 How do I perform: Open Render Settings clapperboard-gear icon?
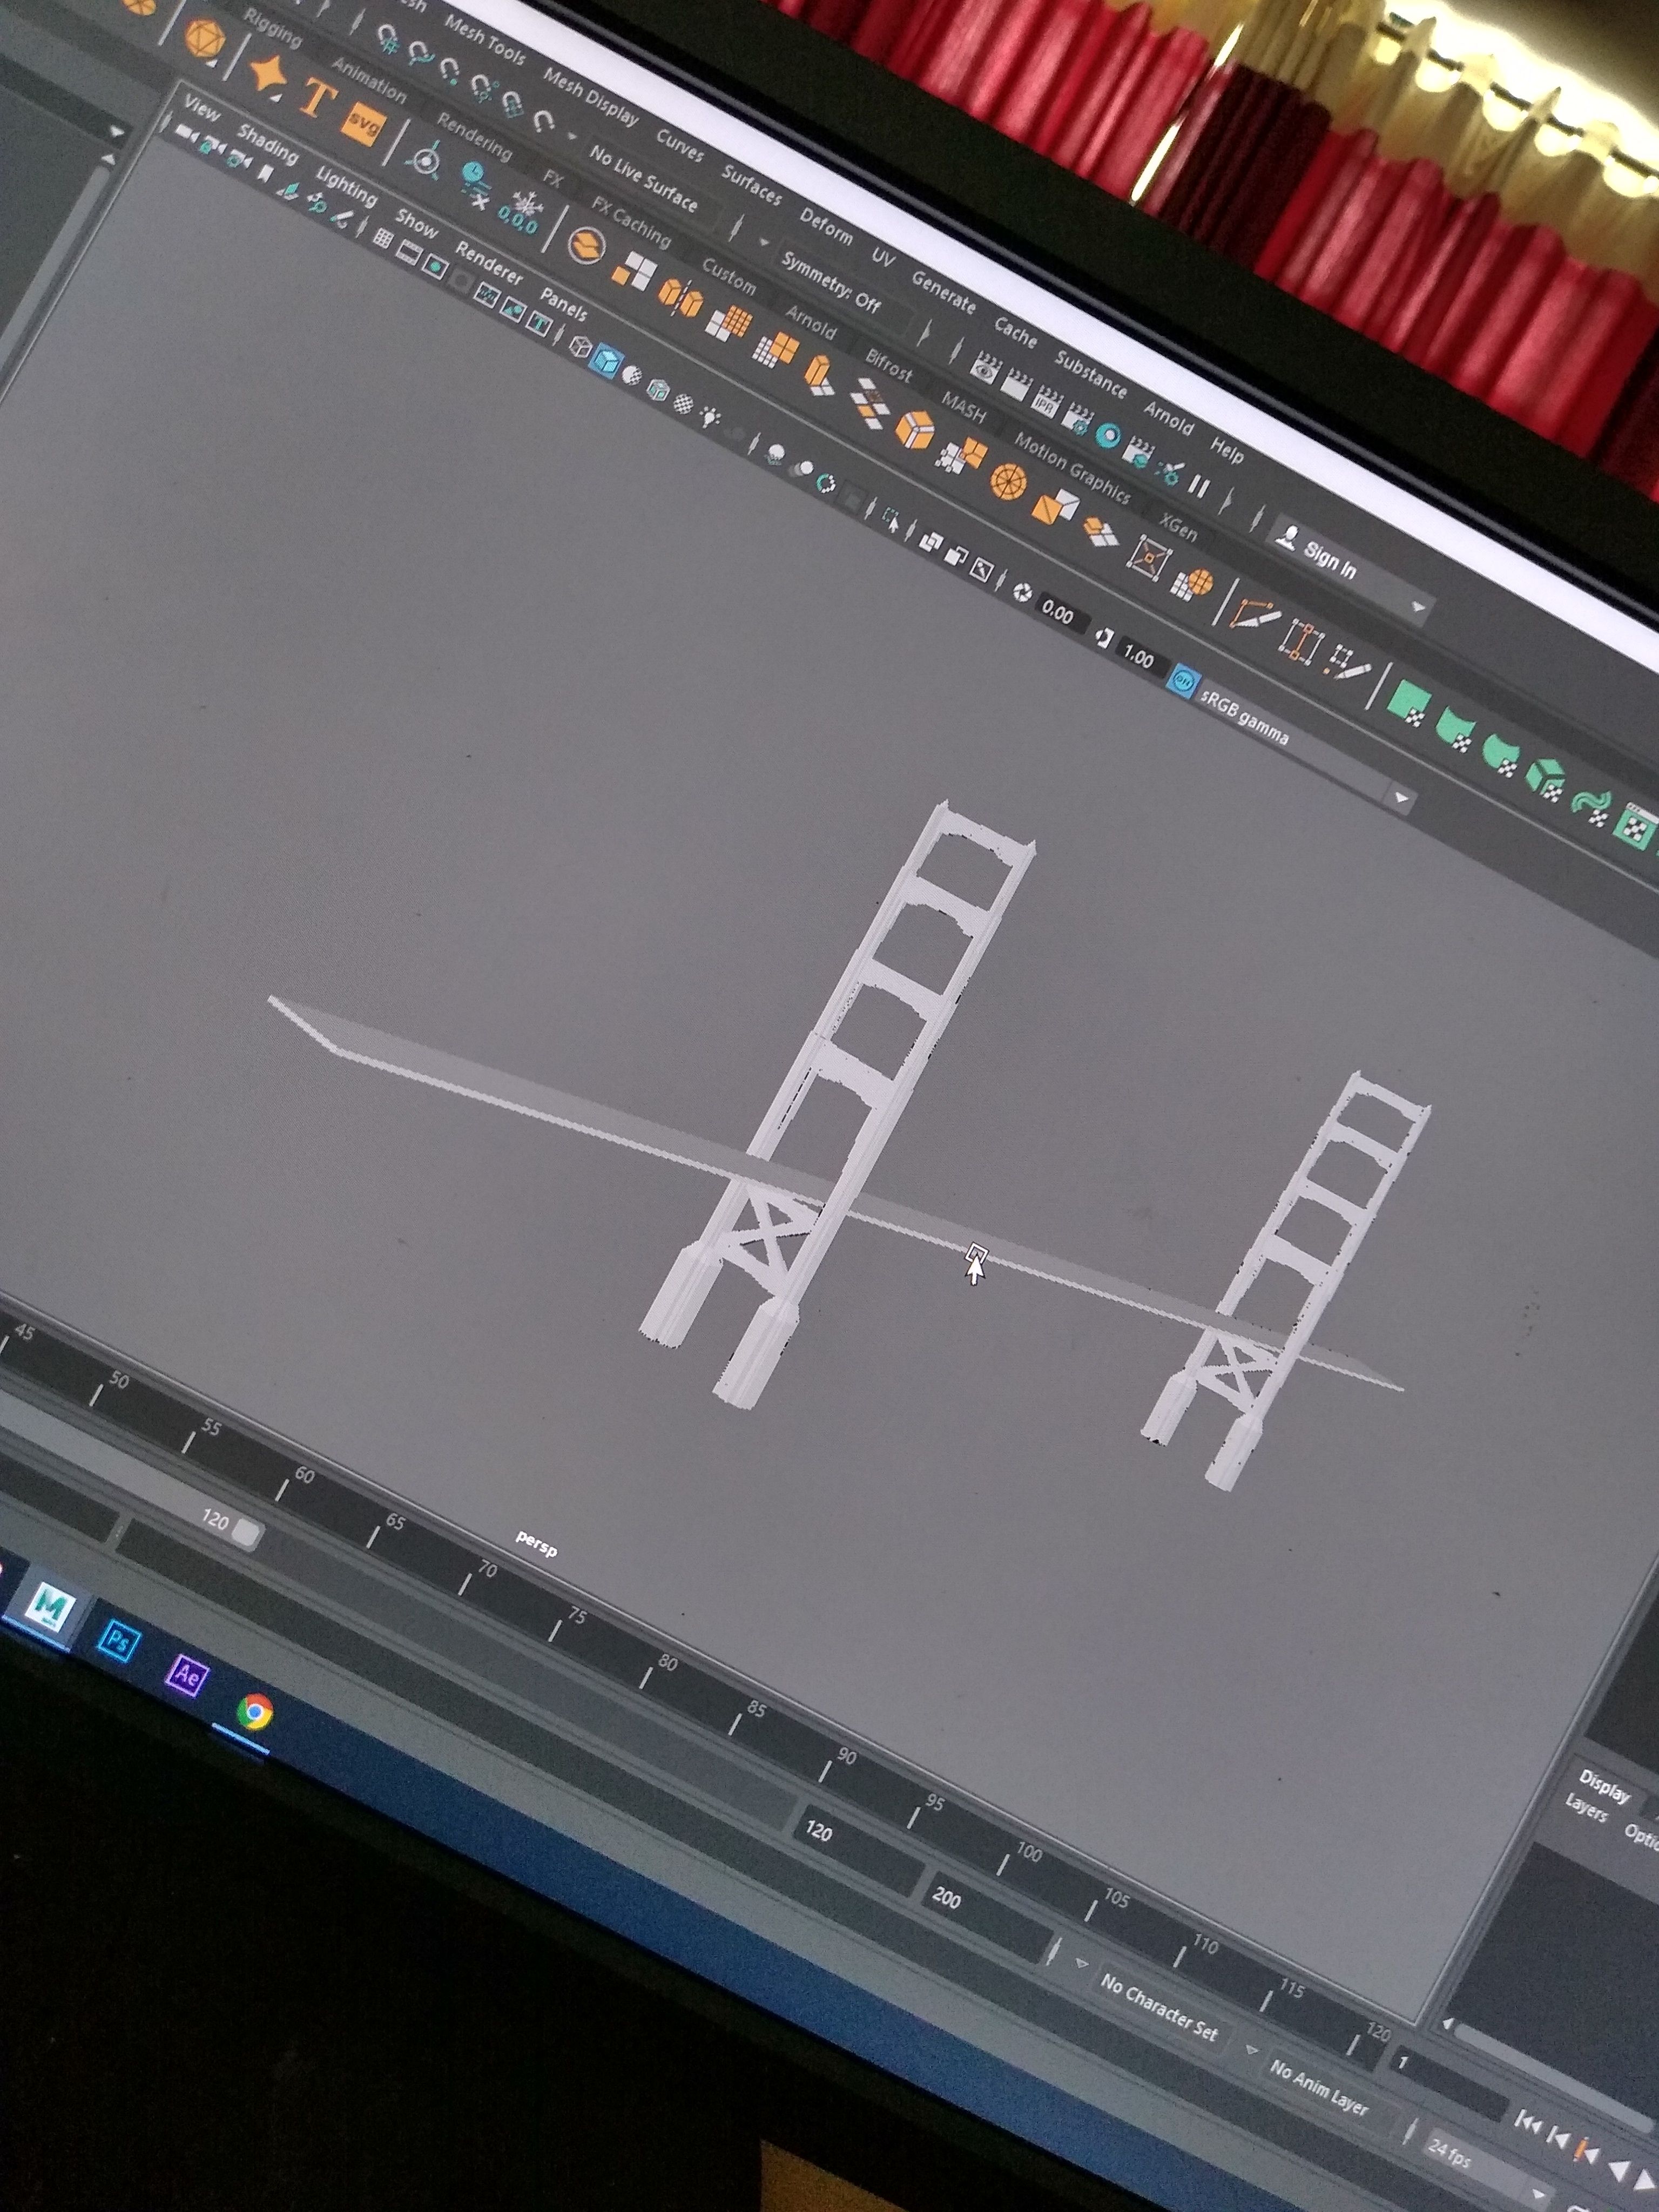tap(1079, 417)
